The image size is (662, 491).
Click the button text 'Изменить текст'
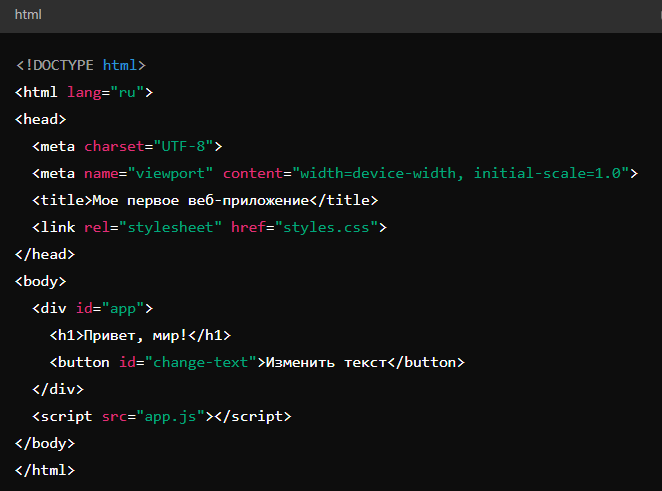[x=326, y=363]
